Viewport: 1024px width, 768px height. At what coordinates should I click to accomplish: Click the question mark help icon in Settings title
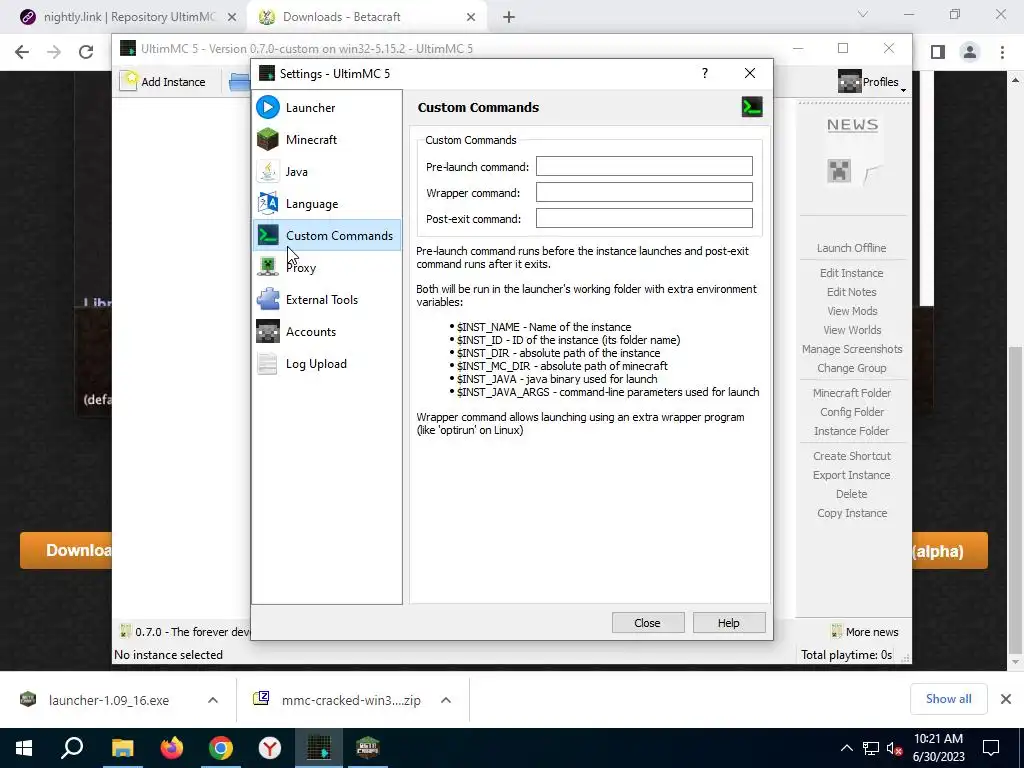[x=705, y=73]
